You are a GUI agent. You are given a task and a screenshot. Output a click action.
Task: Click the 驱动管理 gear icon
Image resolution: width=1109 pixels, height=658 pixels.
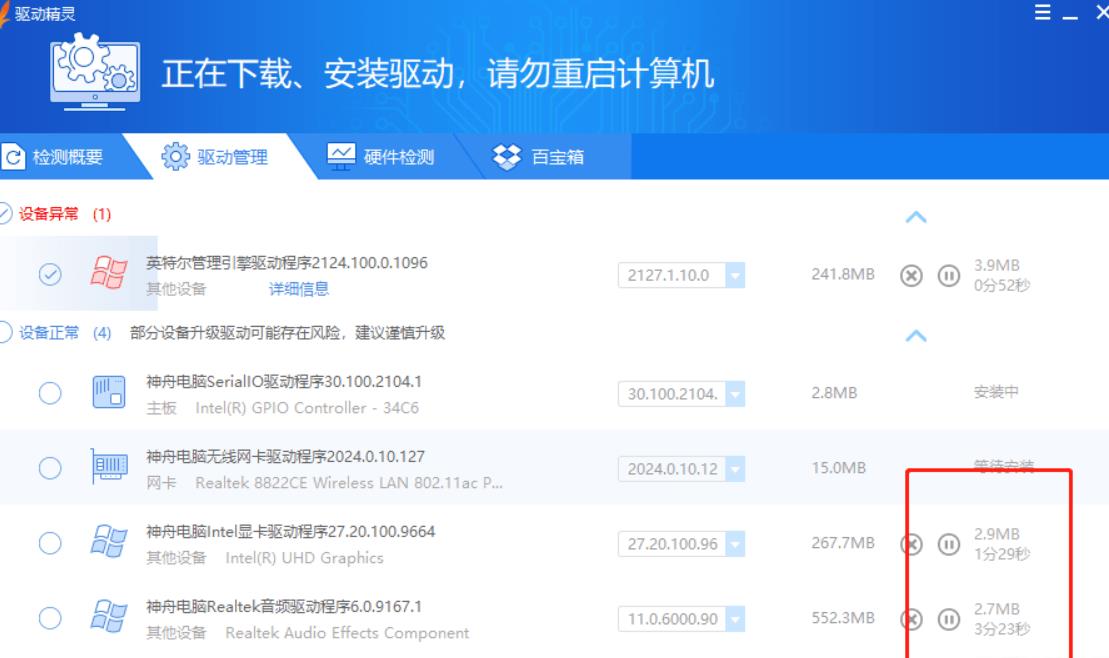(x=175, y=156)
